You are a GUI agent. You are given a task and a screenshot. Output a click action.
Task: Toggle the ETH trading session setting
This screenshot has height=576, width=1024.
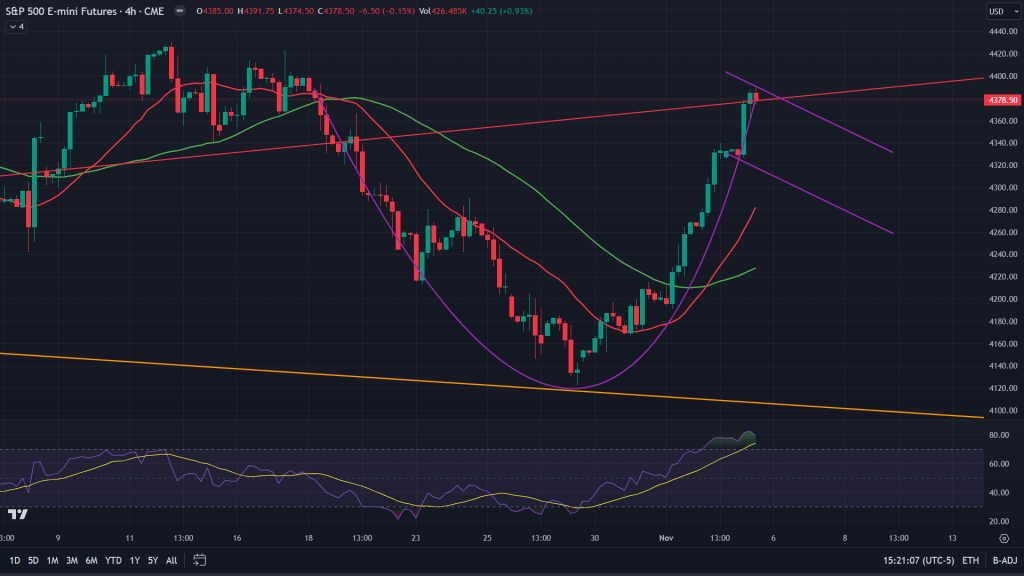(969, 559)
